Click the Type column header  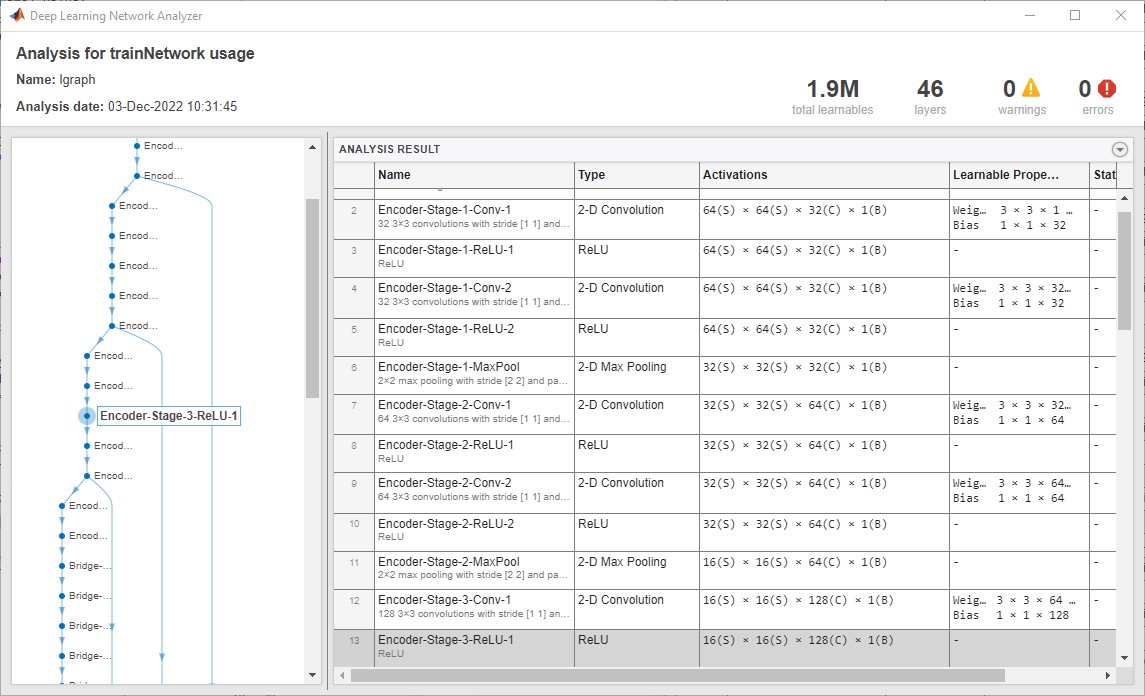(636, 175)
